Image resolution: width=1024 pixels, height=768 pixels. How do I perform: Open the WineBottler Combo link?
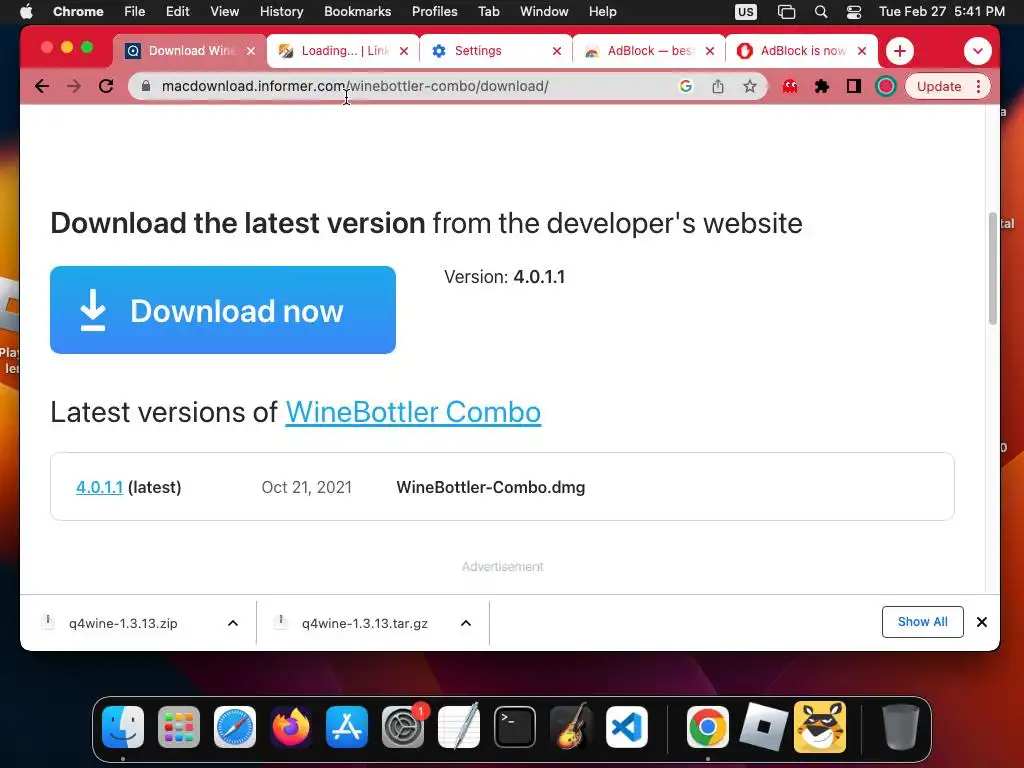coord(413,412)
